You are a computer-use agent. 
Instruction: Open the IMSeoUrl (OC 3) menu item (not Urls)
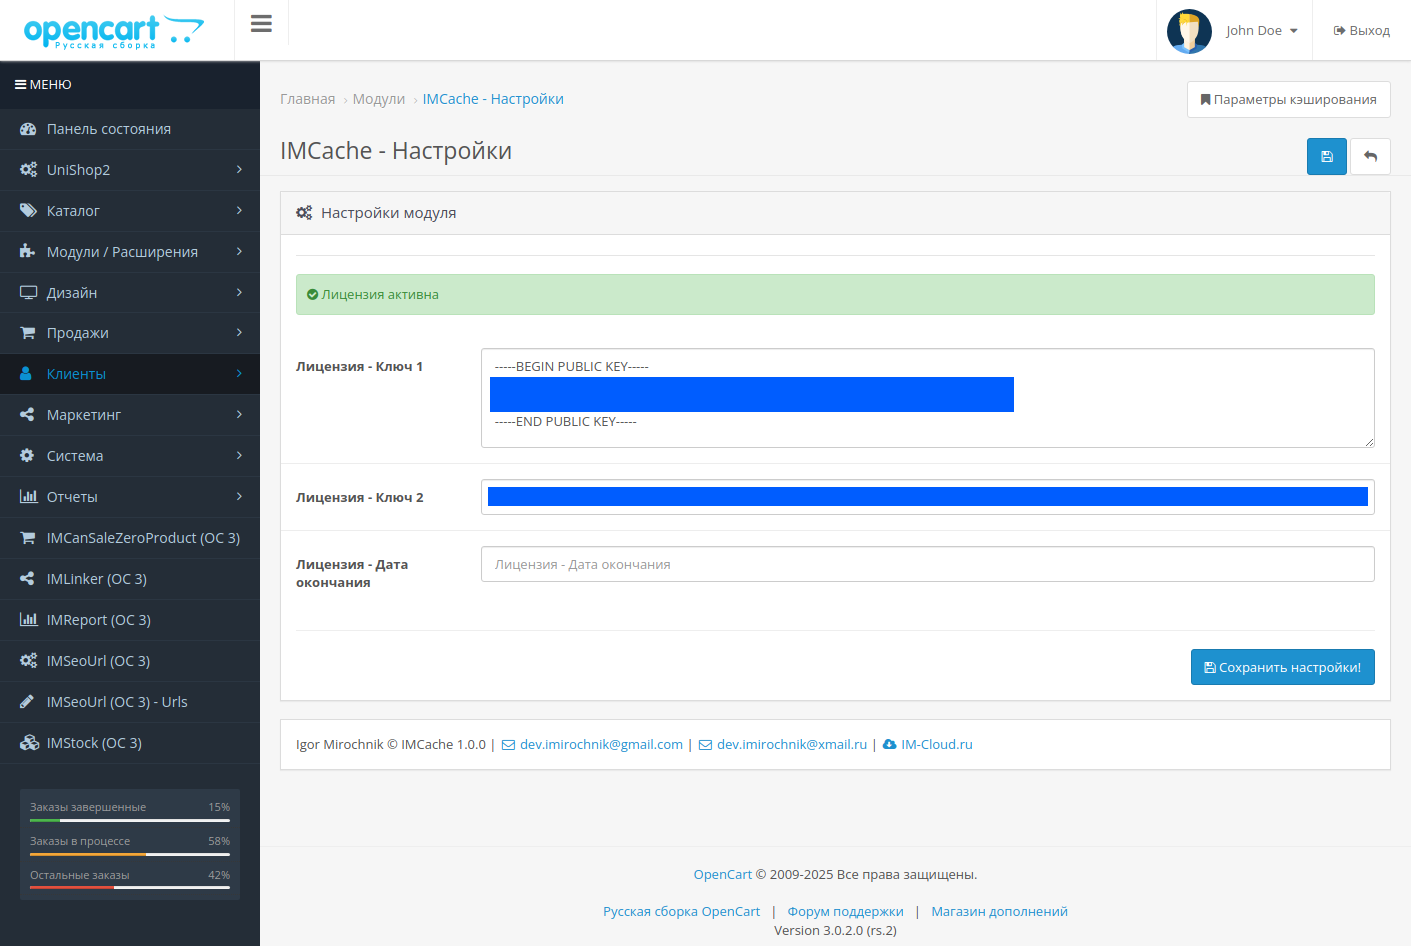pos(130,661)
